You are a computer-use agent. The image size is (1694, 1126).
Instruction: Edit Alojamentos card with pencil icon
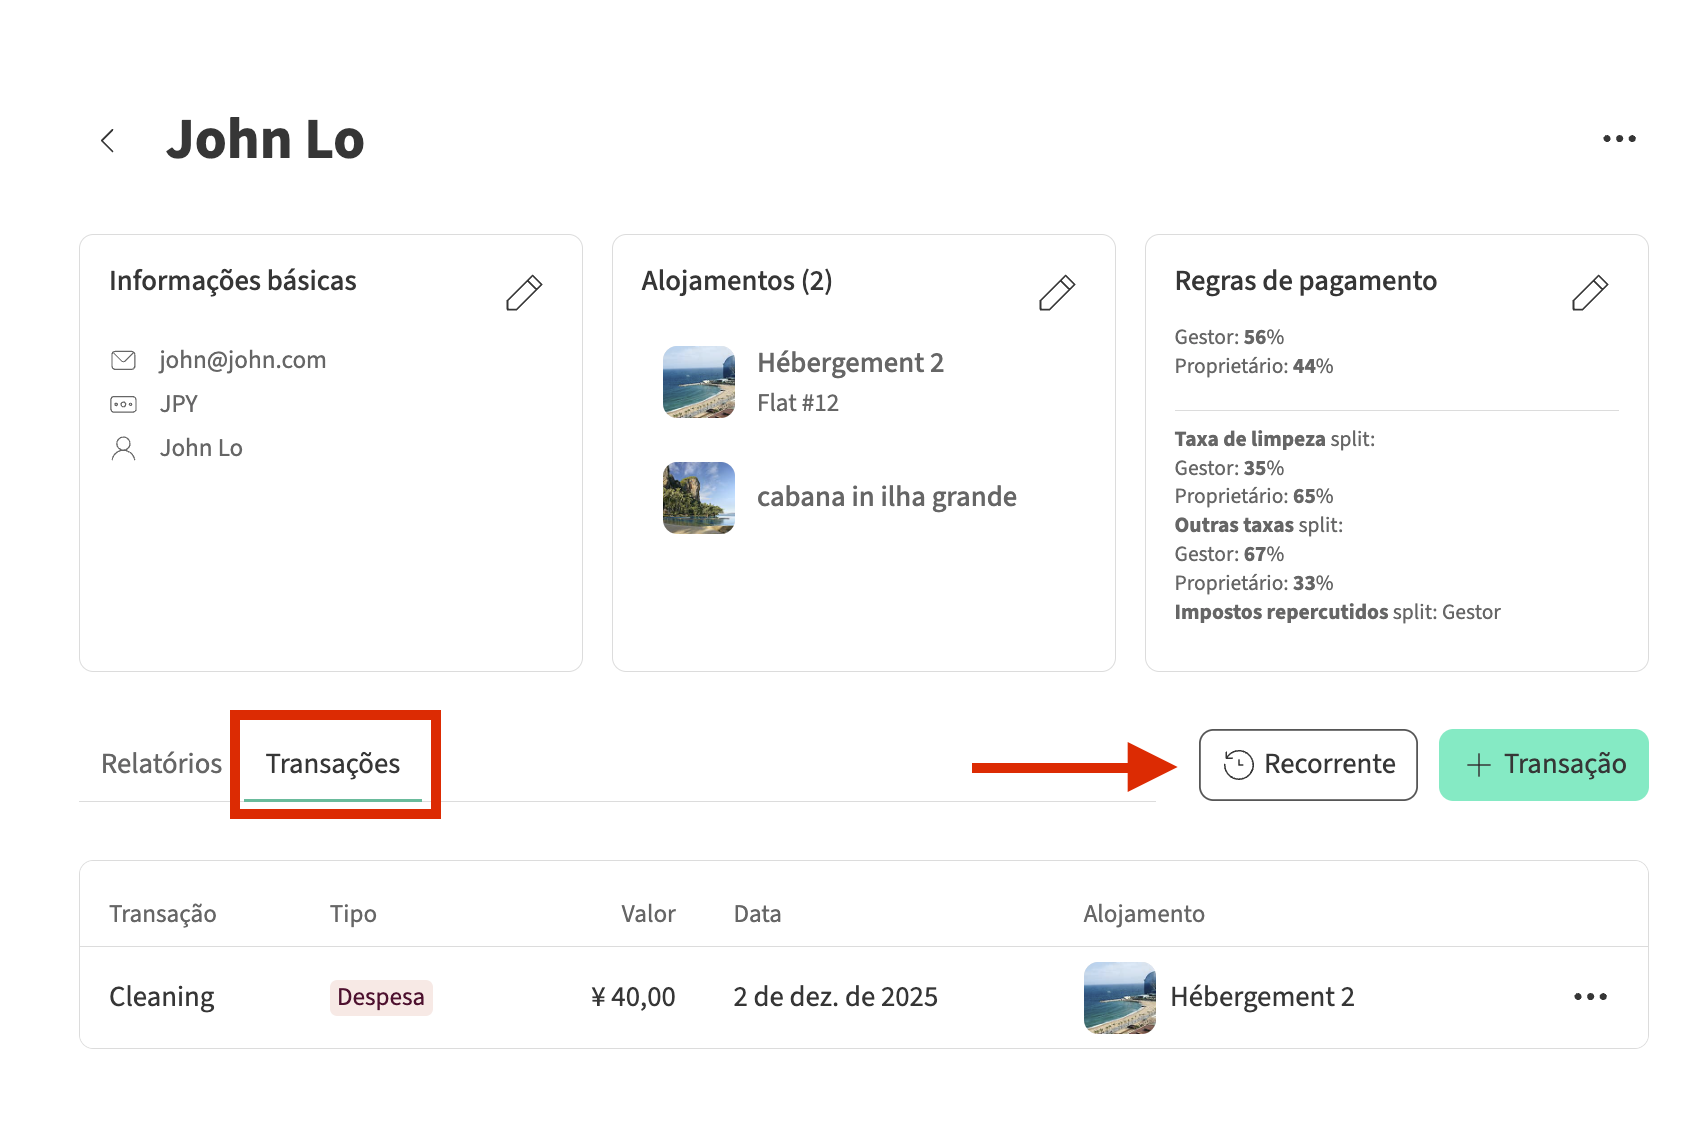[1056, 293]
